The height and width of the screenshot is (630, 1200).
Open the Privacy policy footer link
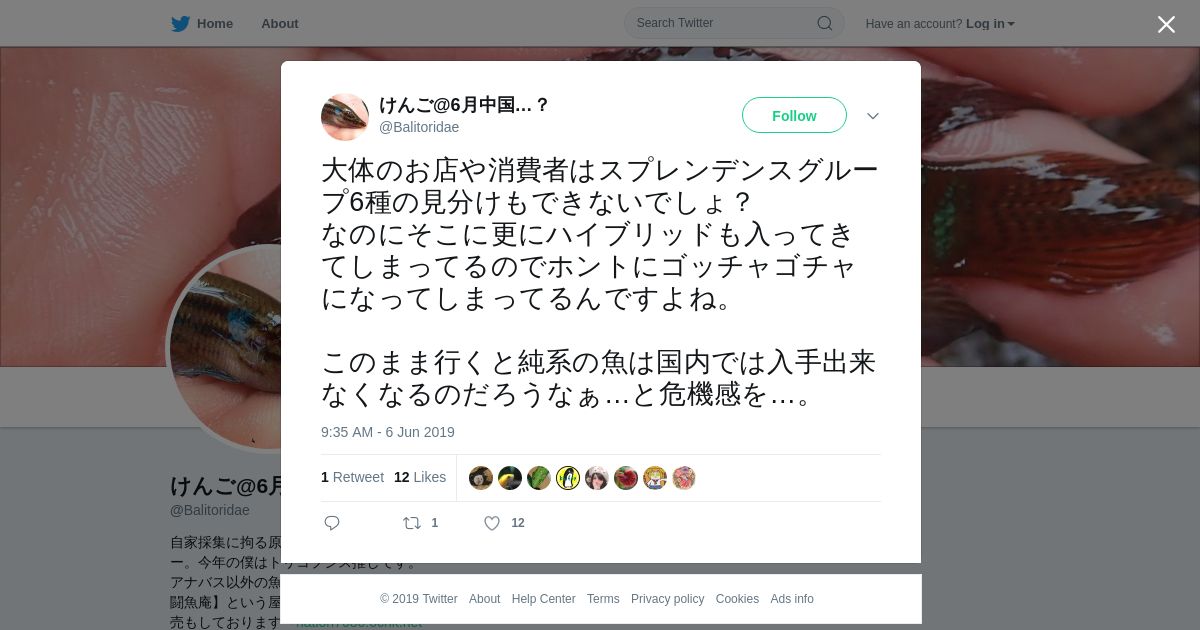[667, 599]
